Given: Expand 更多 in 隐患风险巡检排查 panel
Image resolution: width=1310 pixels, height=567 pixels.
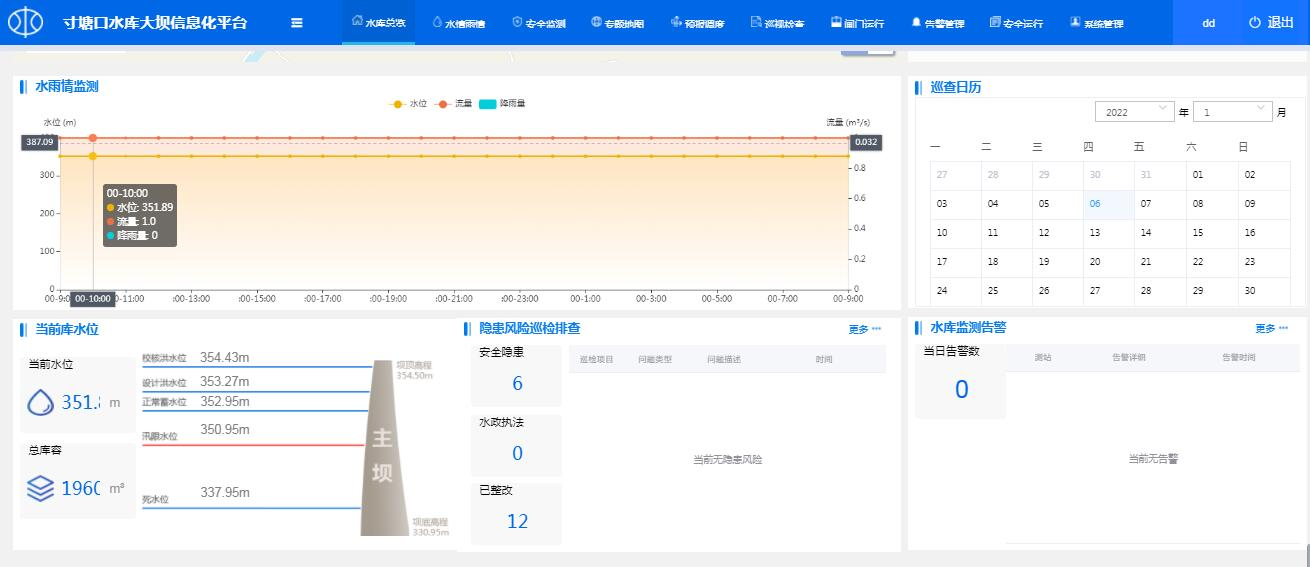Looking at the screenshot, I should (x=864, y=329).
